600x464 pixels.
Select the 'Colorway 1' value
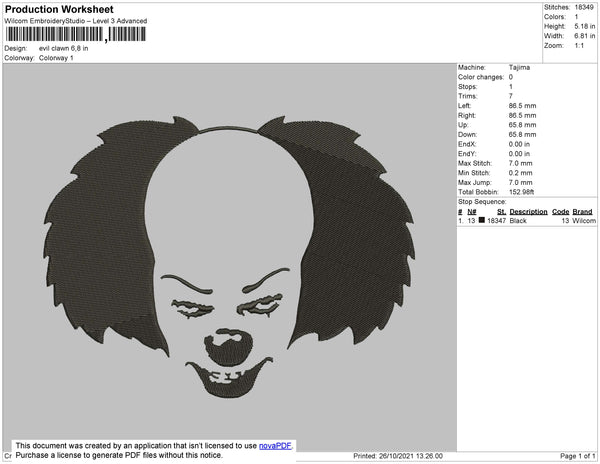(x=56, y=58)
